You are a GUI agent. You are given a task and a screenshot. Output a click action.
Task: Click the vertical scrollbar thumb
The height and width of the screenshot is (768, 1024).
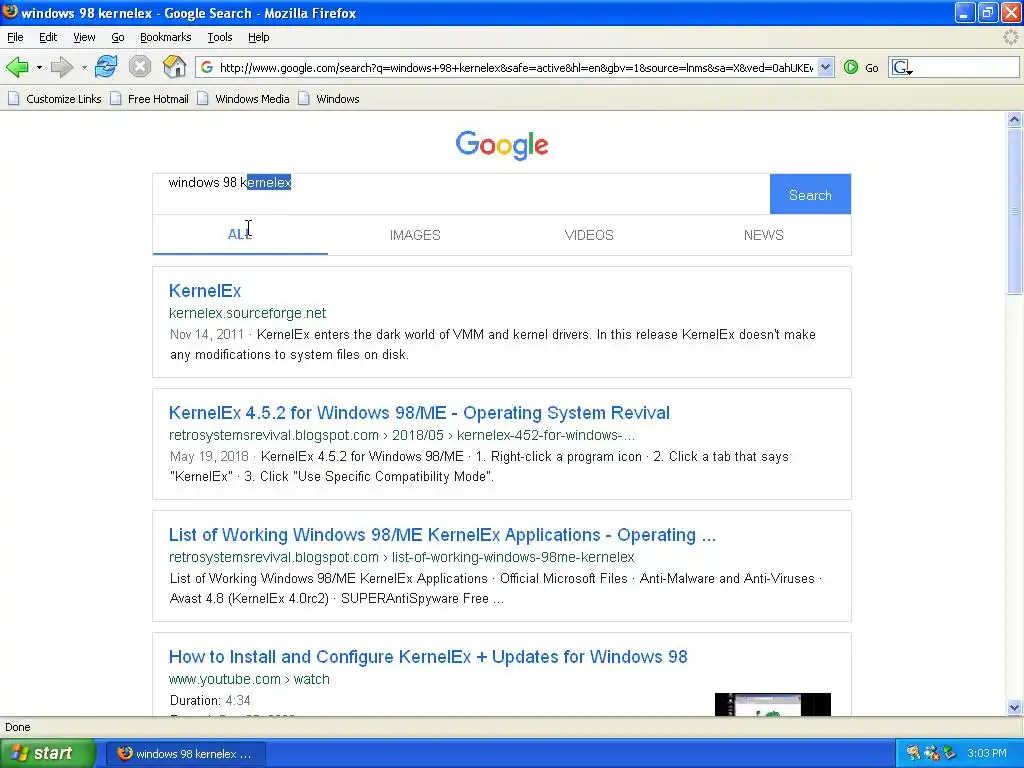(x=1014, y=211)
